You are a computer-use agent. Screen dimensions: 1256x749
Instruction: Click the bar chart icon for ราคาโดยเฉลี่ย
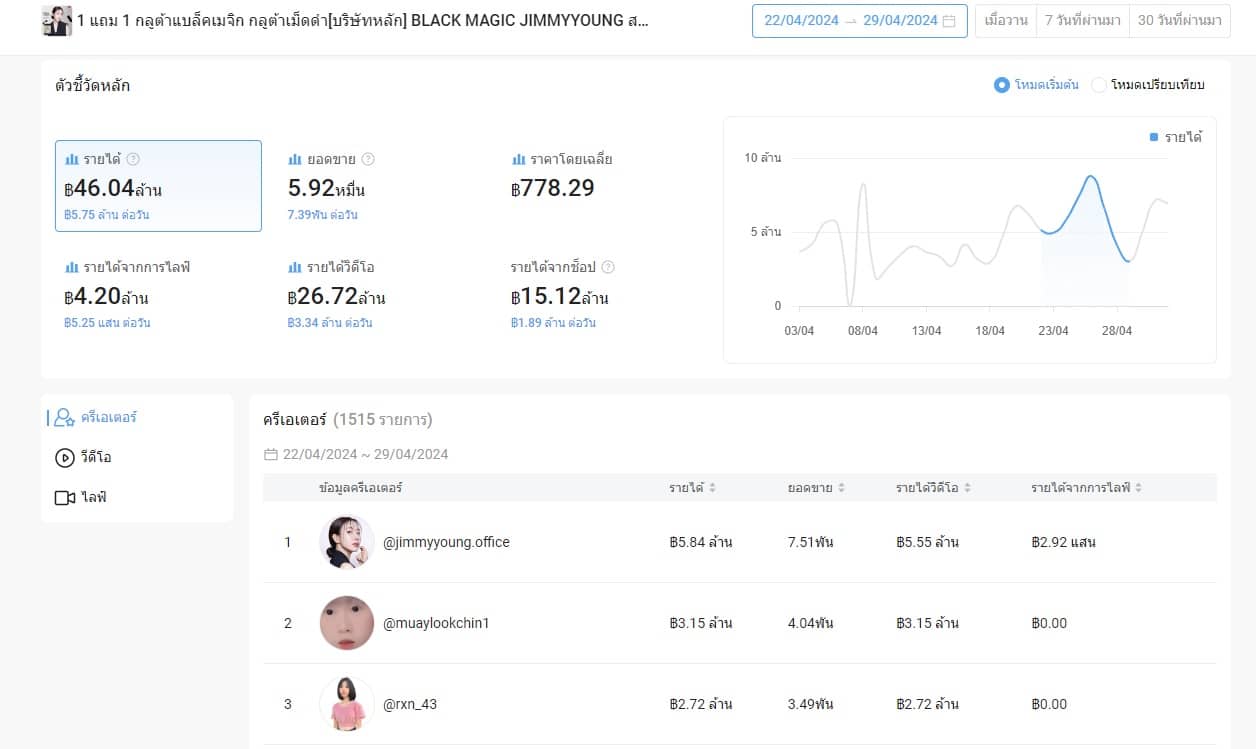[518, 159]
